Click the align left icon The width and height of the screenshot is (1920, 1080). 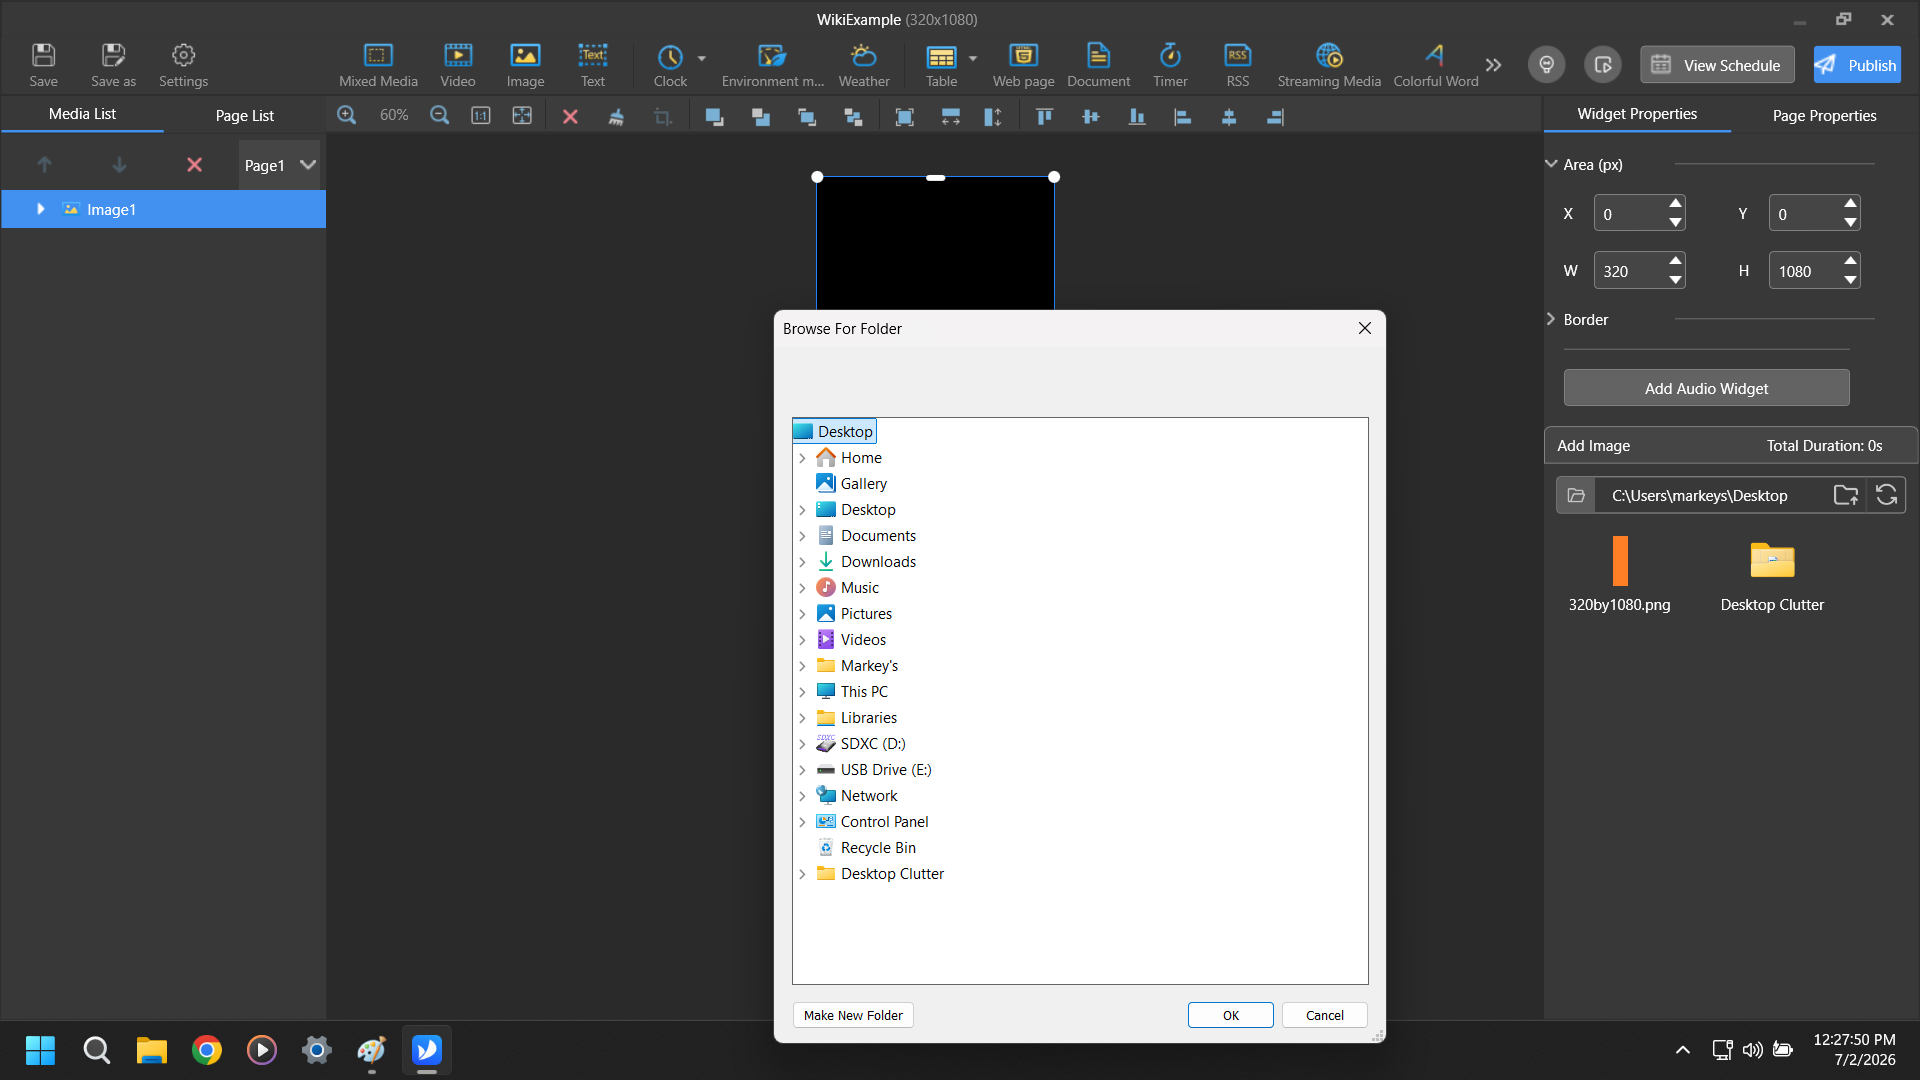click(1182, 117)
